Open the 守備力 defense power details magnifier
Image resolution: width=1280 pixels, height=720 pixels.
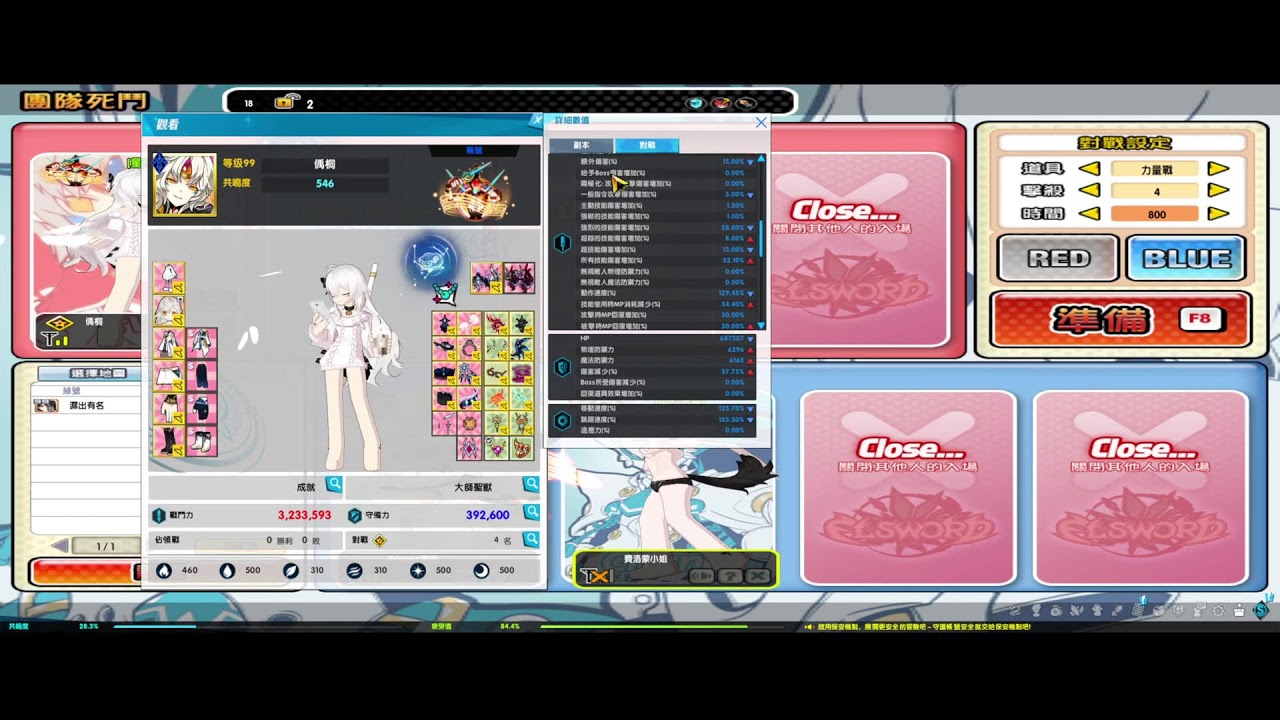tap(531, 513)
